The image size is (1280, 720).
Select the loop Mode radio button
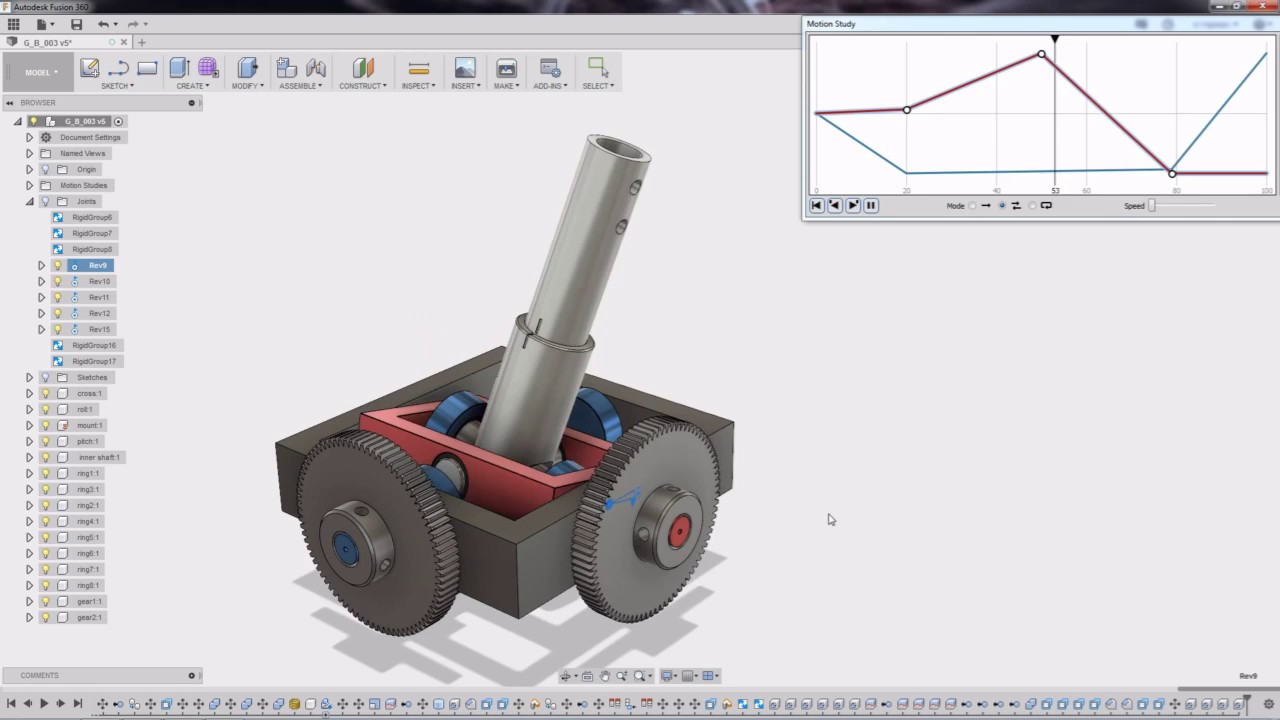pos(1033,206)
